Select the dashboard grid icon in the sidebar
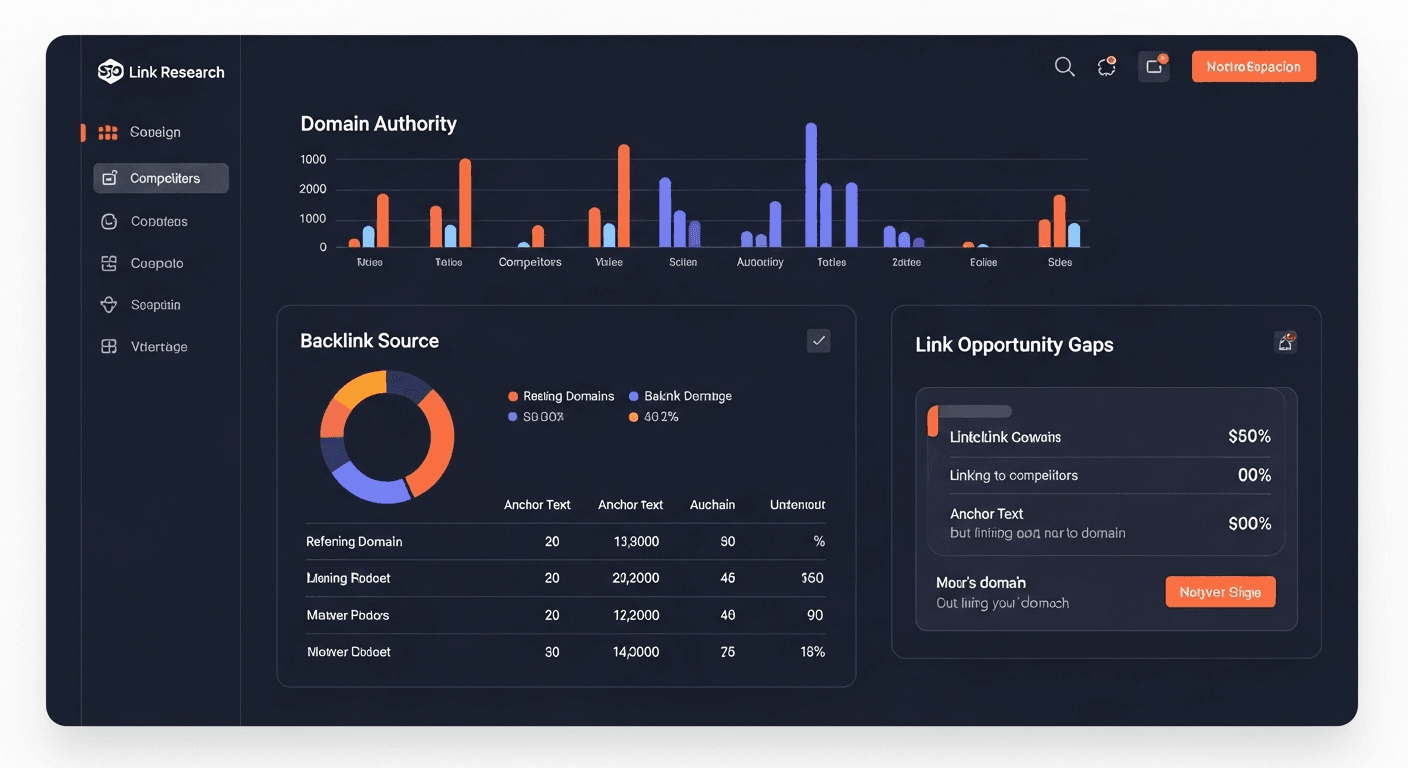 [x=108, y=131]
